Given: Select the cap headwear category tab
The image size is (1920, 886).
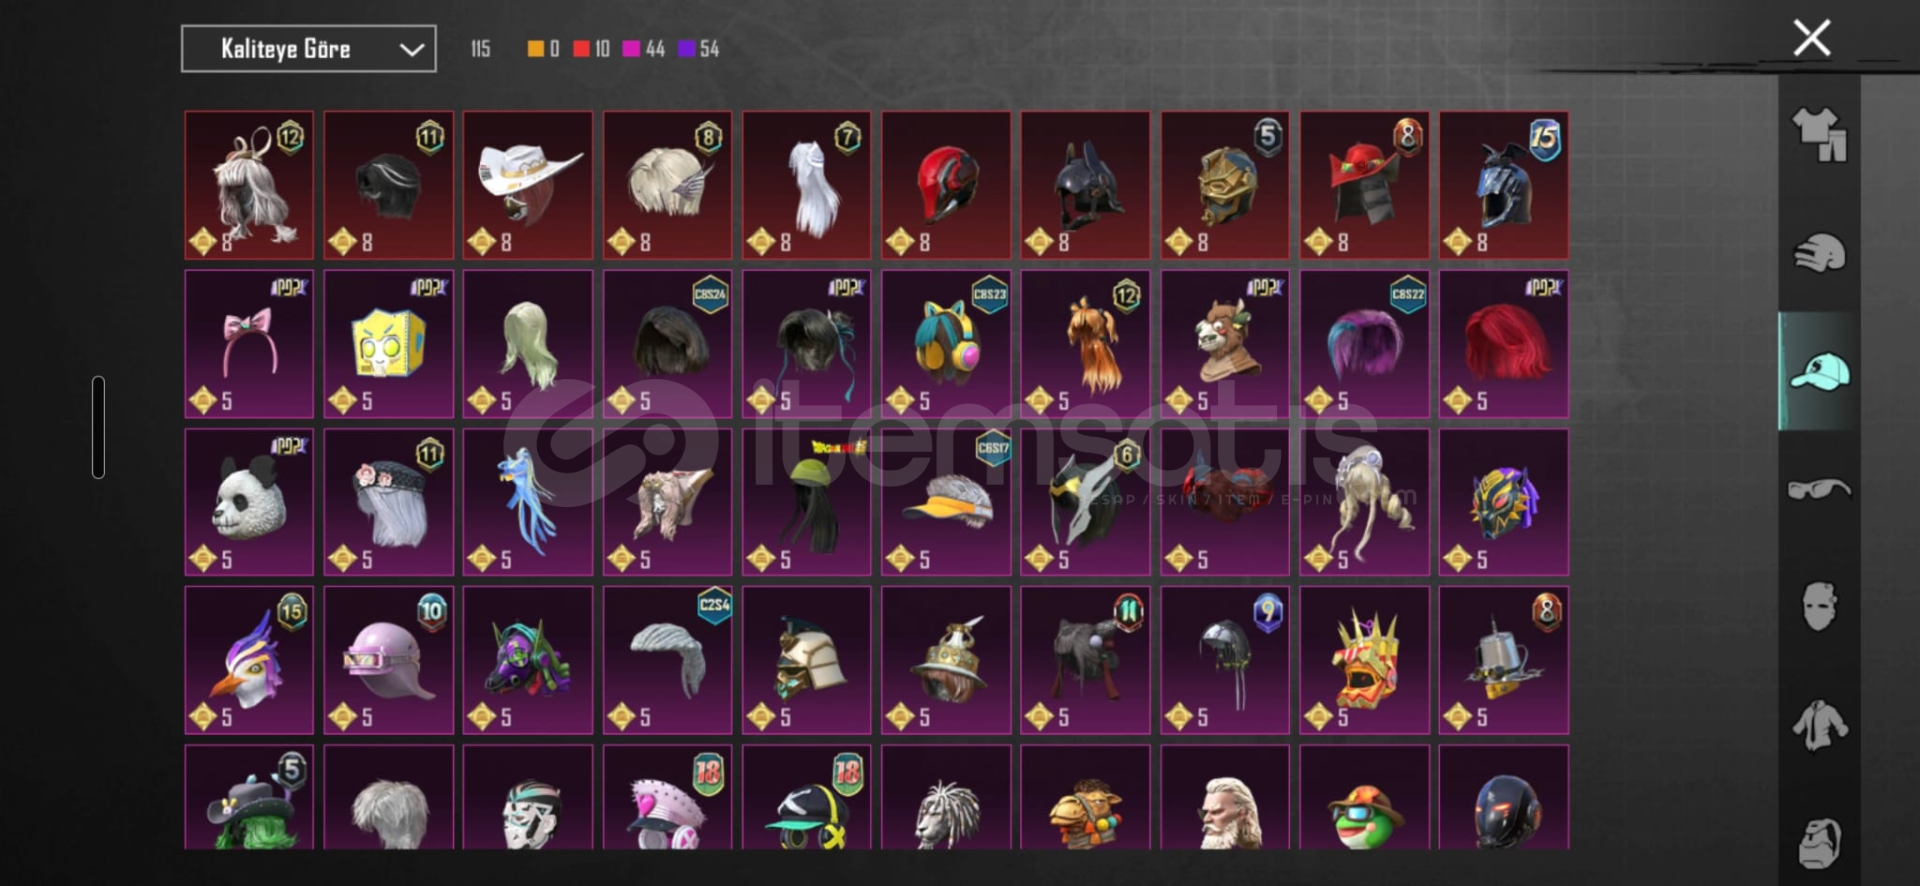Looking at the screenshot, I should click(1819, 372).
